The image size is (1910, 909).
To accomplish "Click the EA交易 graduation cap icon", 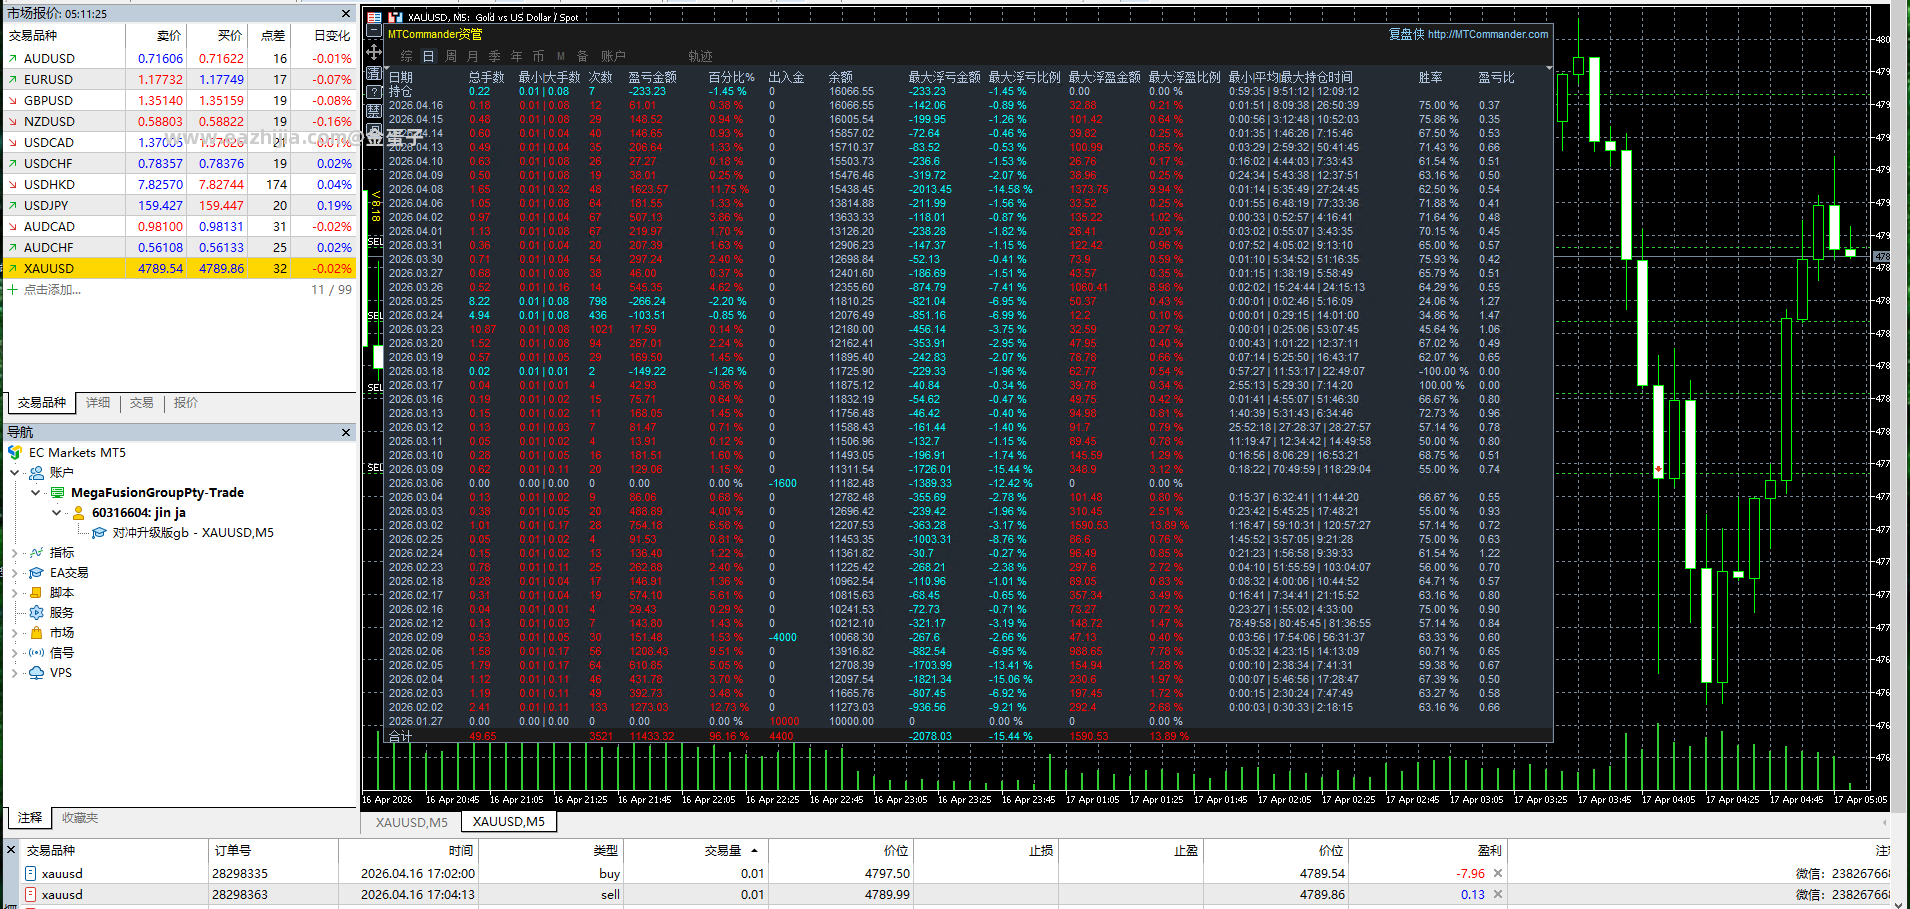I will [37, 573].
